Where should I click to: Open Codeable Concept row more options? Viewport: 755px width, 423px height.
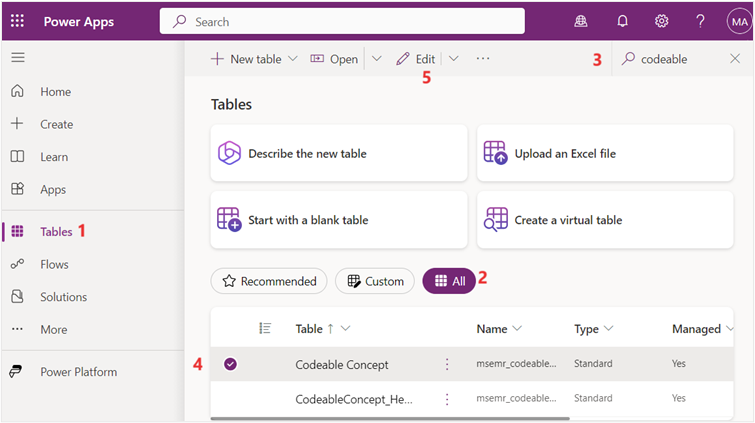(x=447, y=364)
